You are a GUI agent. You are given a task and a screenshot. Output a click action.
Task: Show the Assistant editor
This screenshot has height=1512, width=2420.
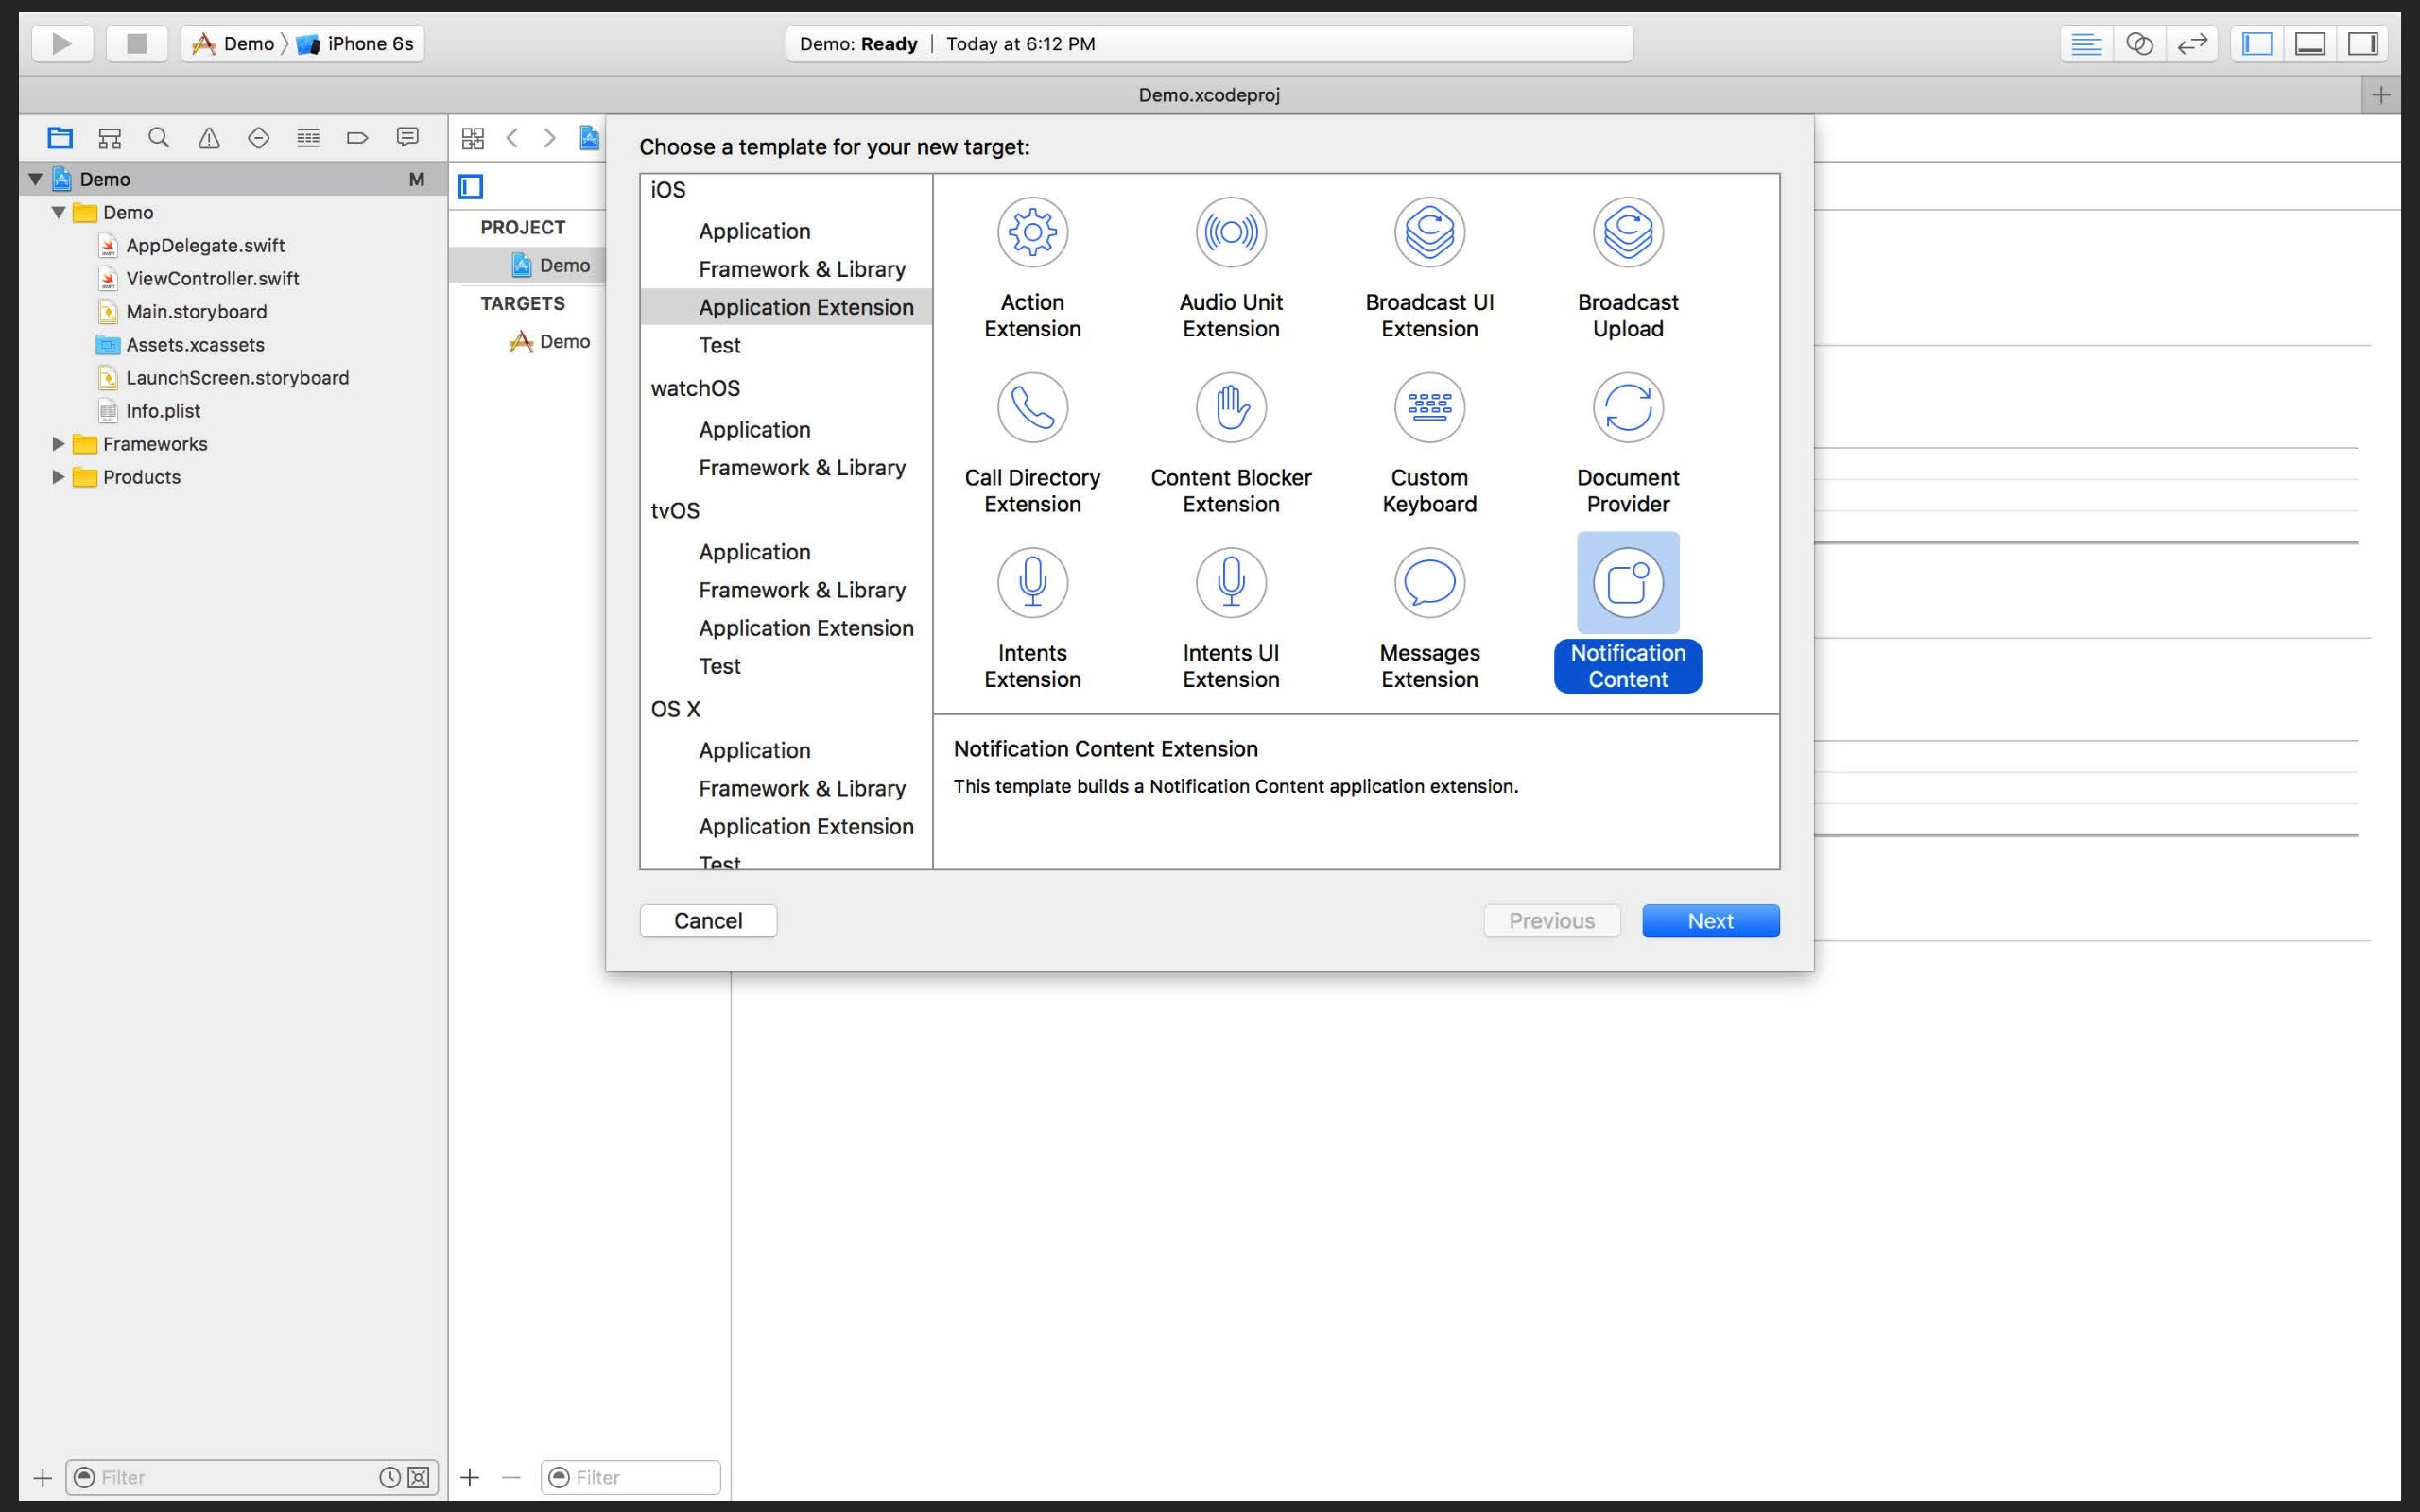pos(2138,43)
